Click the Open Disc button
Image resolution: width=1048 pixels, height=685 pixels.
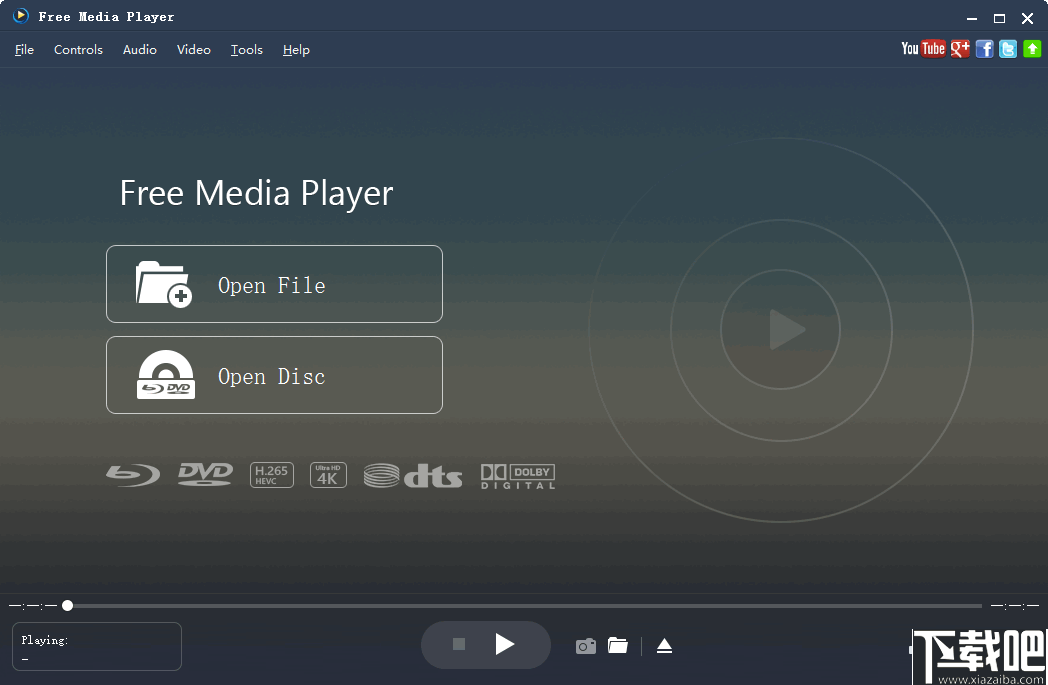[x=274, y=376]
